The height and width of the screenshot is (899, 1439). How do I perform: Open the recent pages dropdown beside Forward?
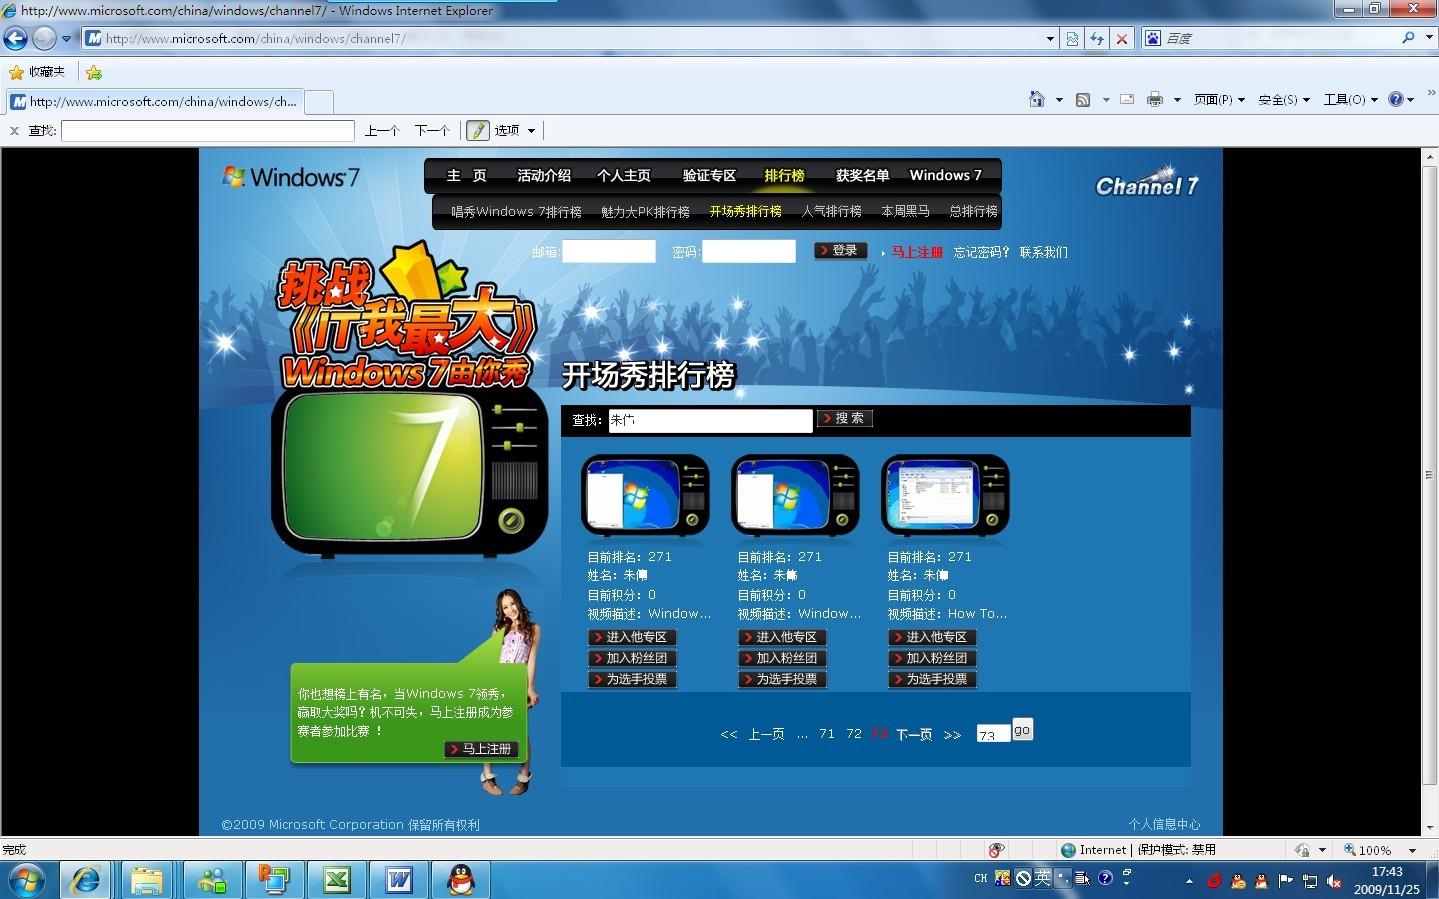(x=67, y=39)
